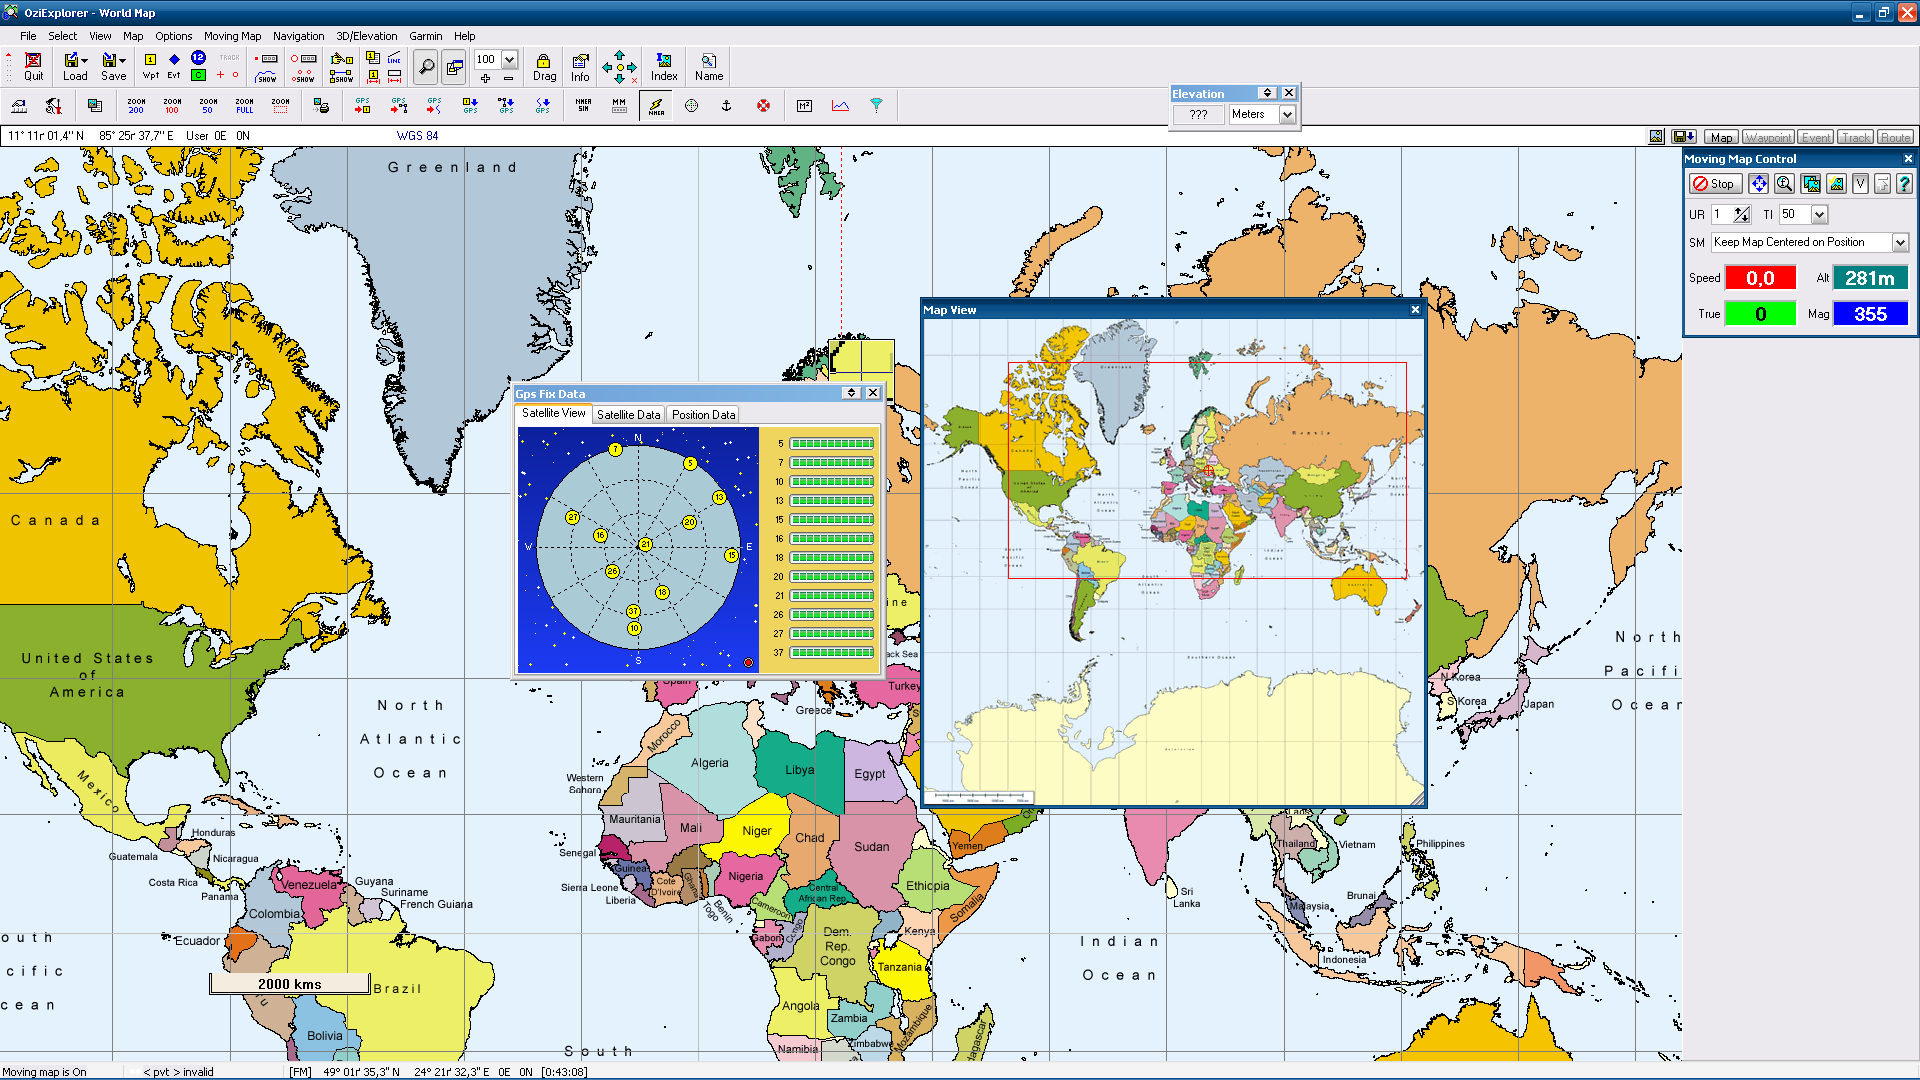The height and width of the screenshot is (1080, 1920).
Task: Click the lifebuoy man-overboard icon
Action: coord(763,105)
